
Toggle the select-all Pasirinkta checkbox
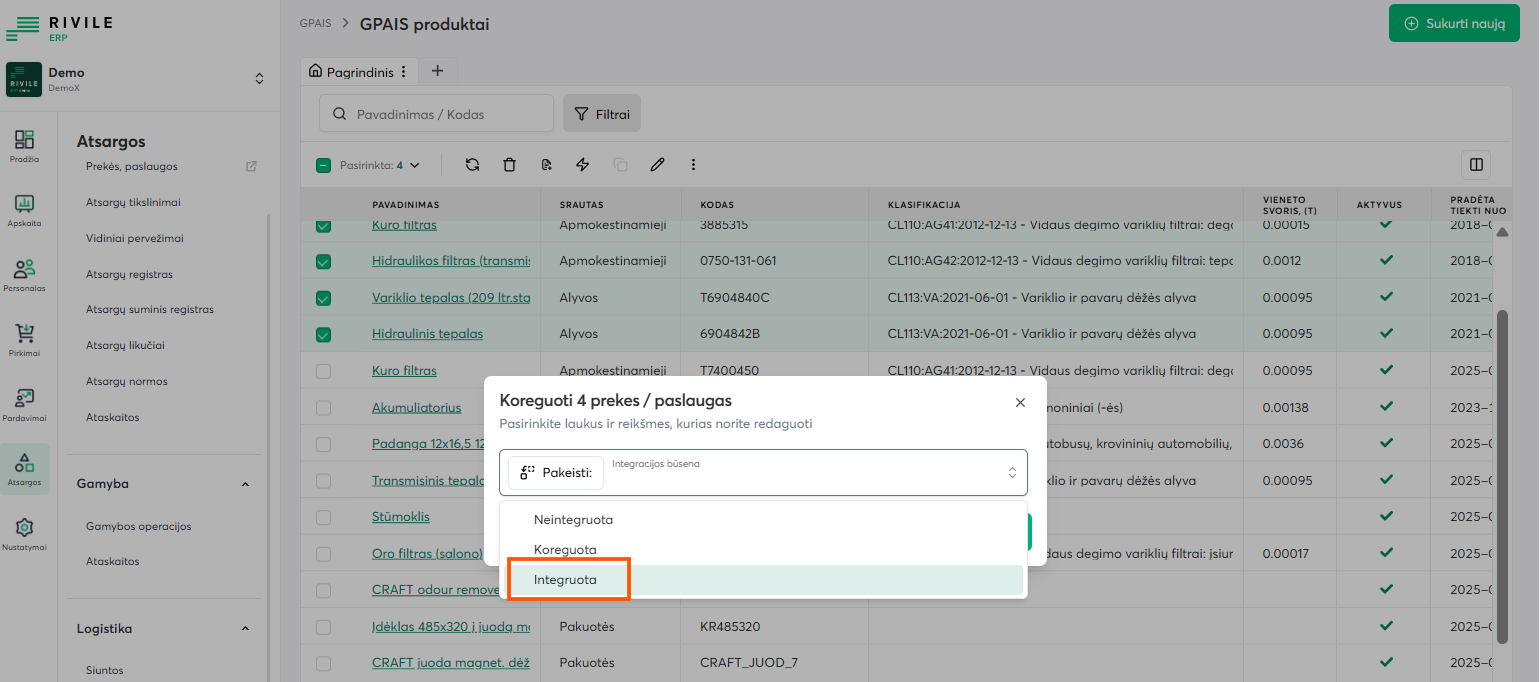point(323,166)
